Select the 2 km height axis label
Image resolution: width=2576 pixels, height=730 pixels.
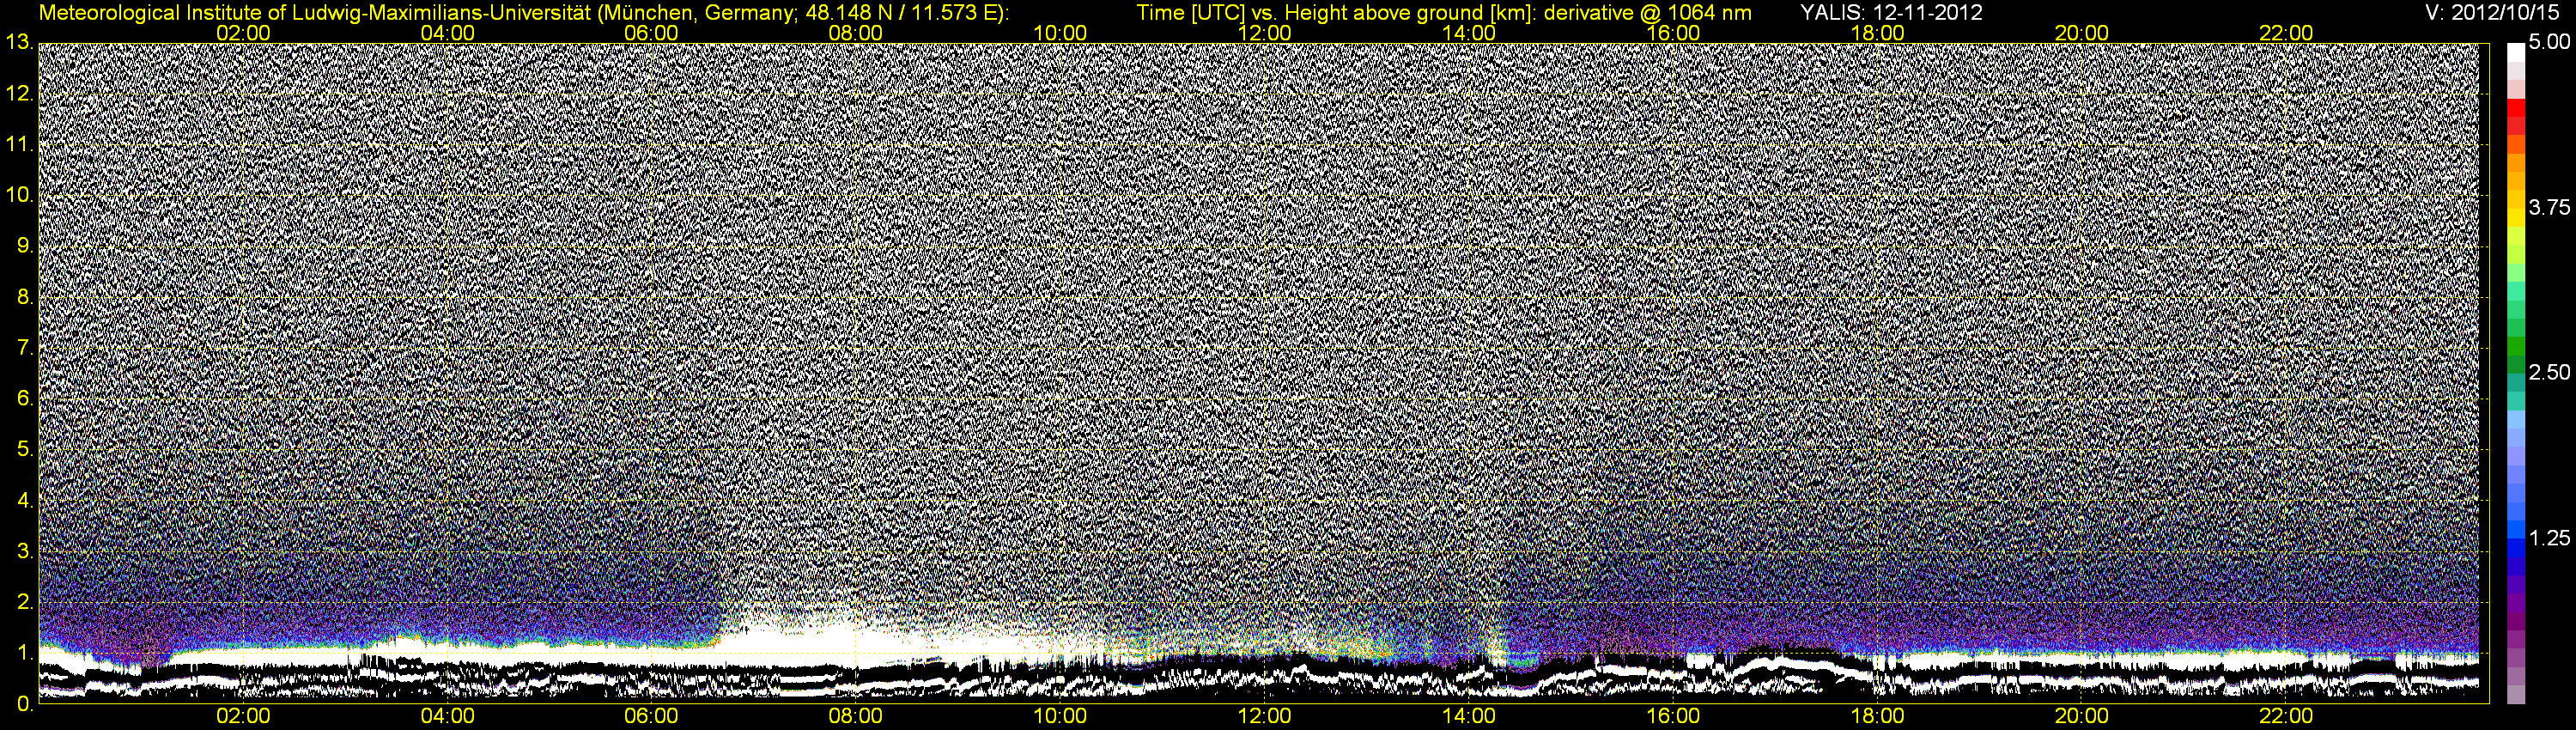pos(25,603)
